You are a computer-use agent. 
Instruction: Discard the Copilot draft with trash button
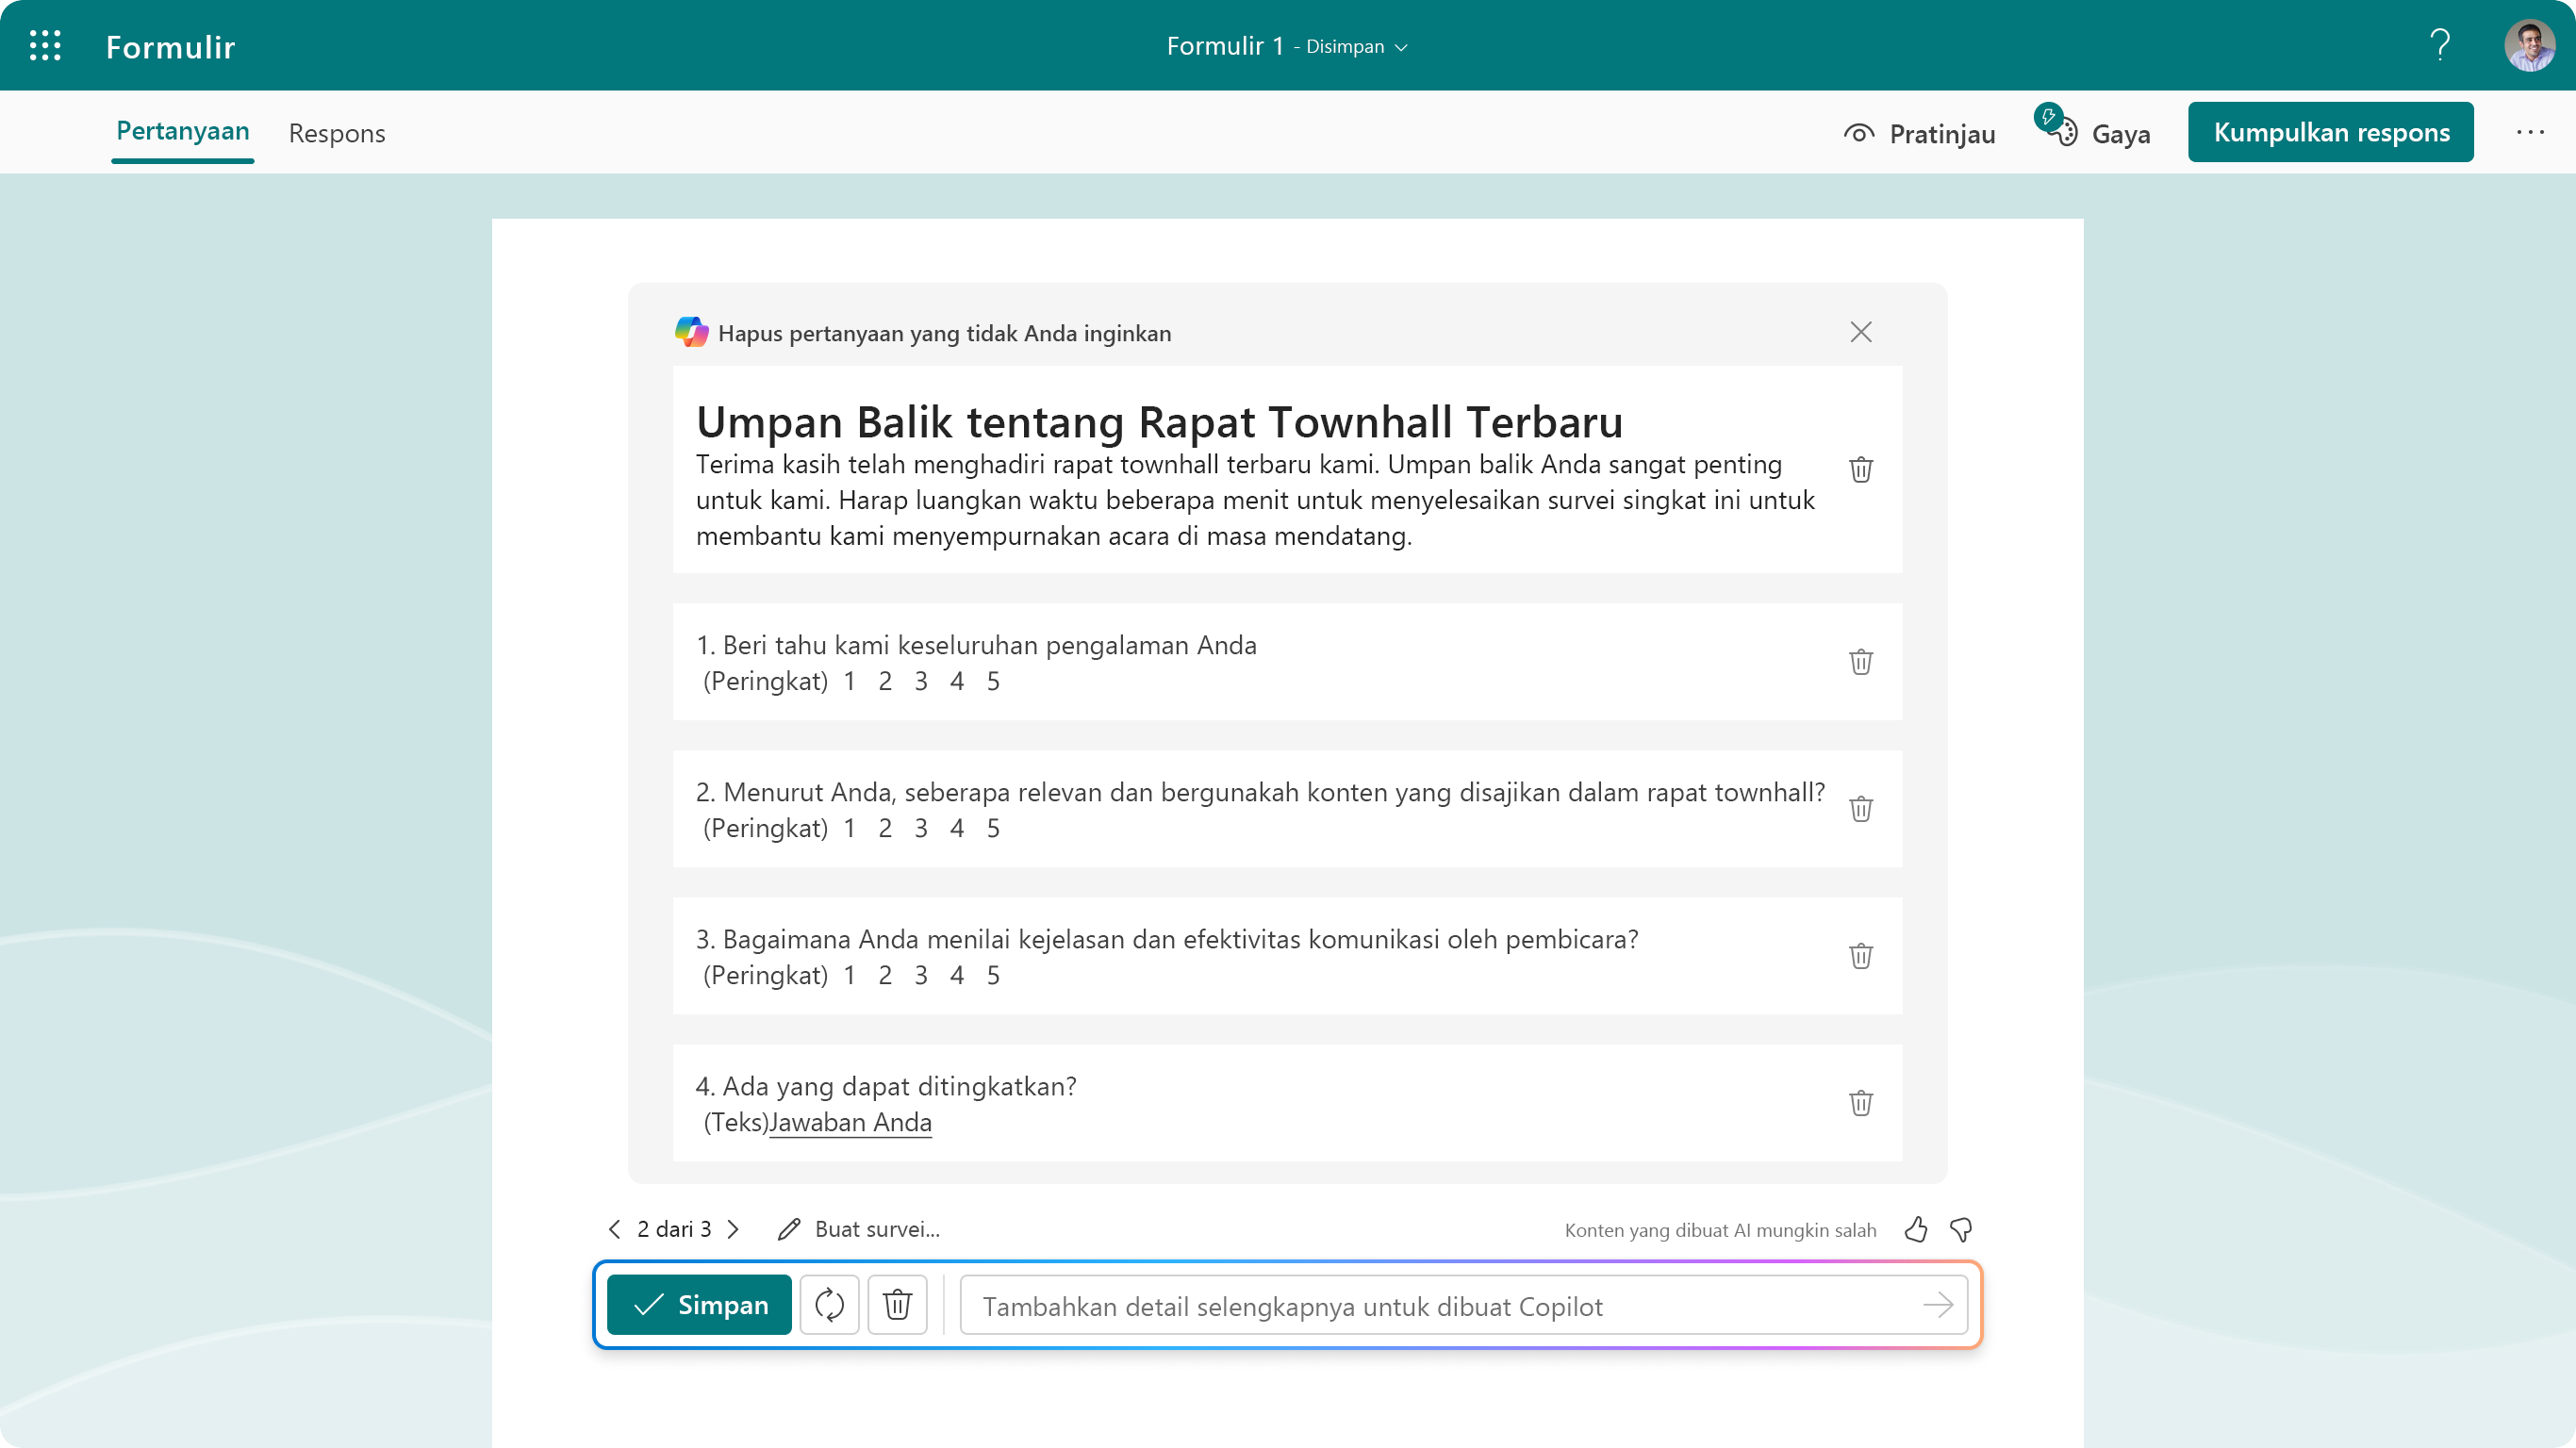tap(897, 1305)
